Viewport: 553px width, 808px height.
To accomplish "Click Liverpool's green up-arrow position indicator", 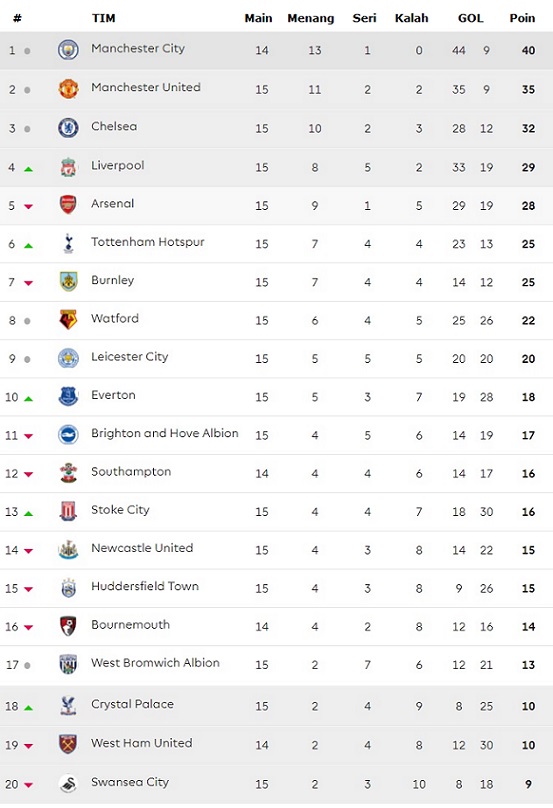I will (x=28, y=169).
